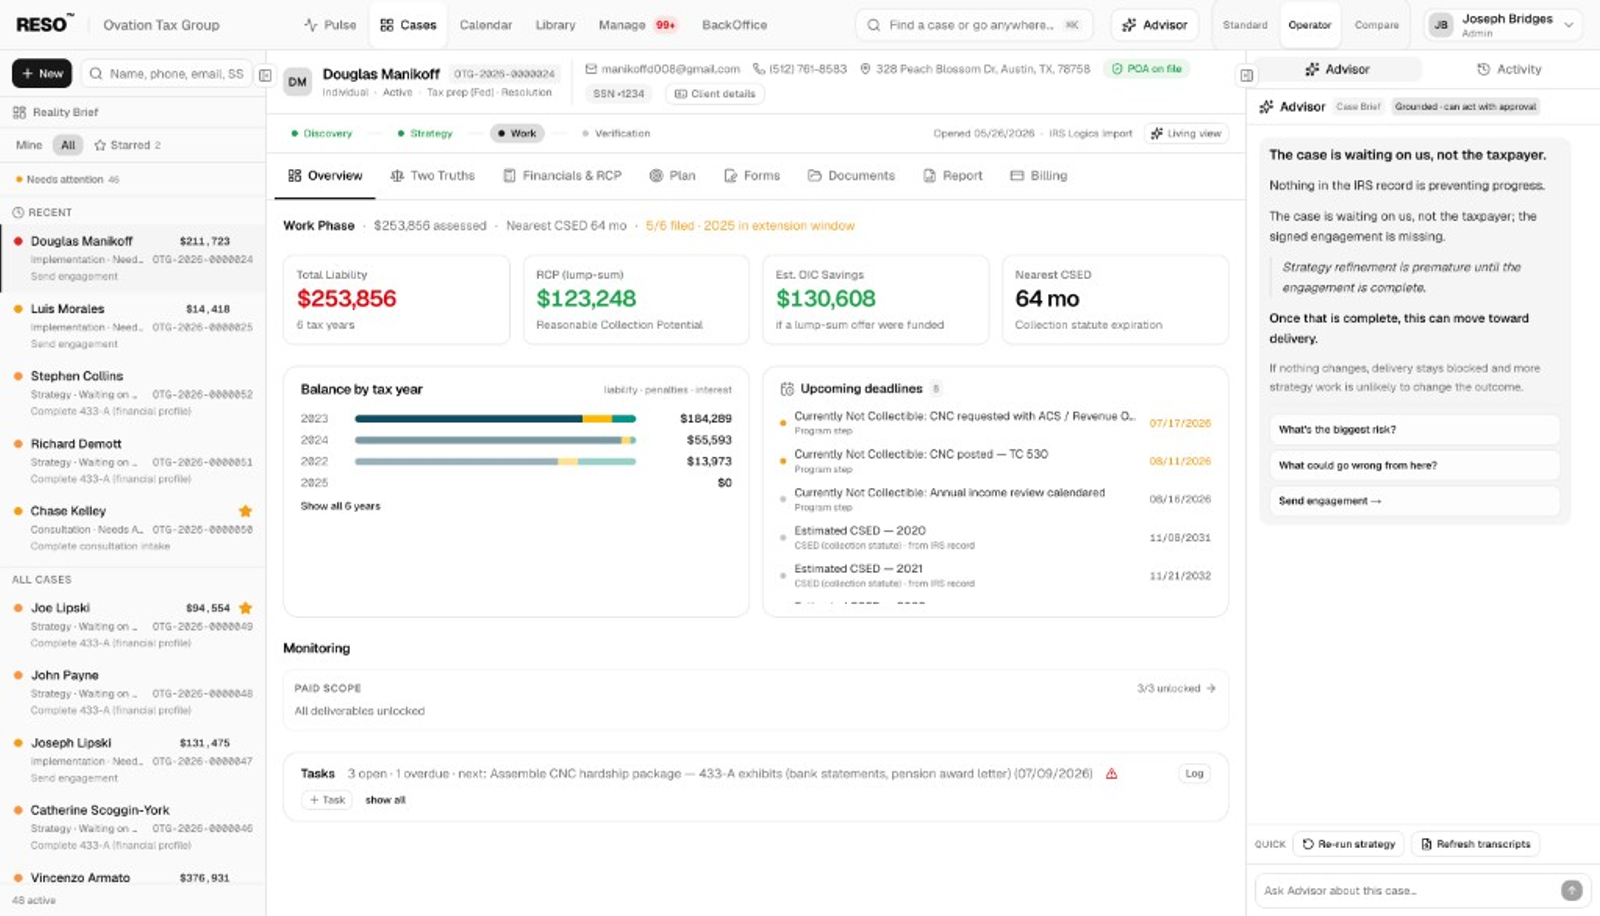Select the Work phase step
Viewport: 1600px width, 916px height.
(516, 133)
